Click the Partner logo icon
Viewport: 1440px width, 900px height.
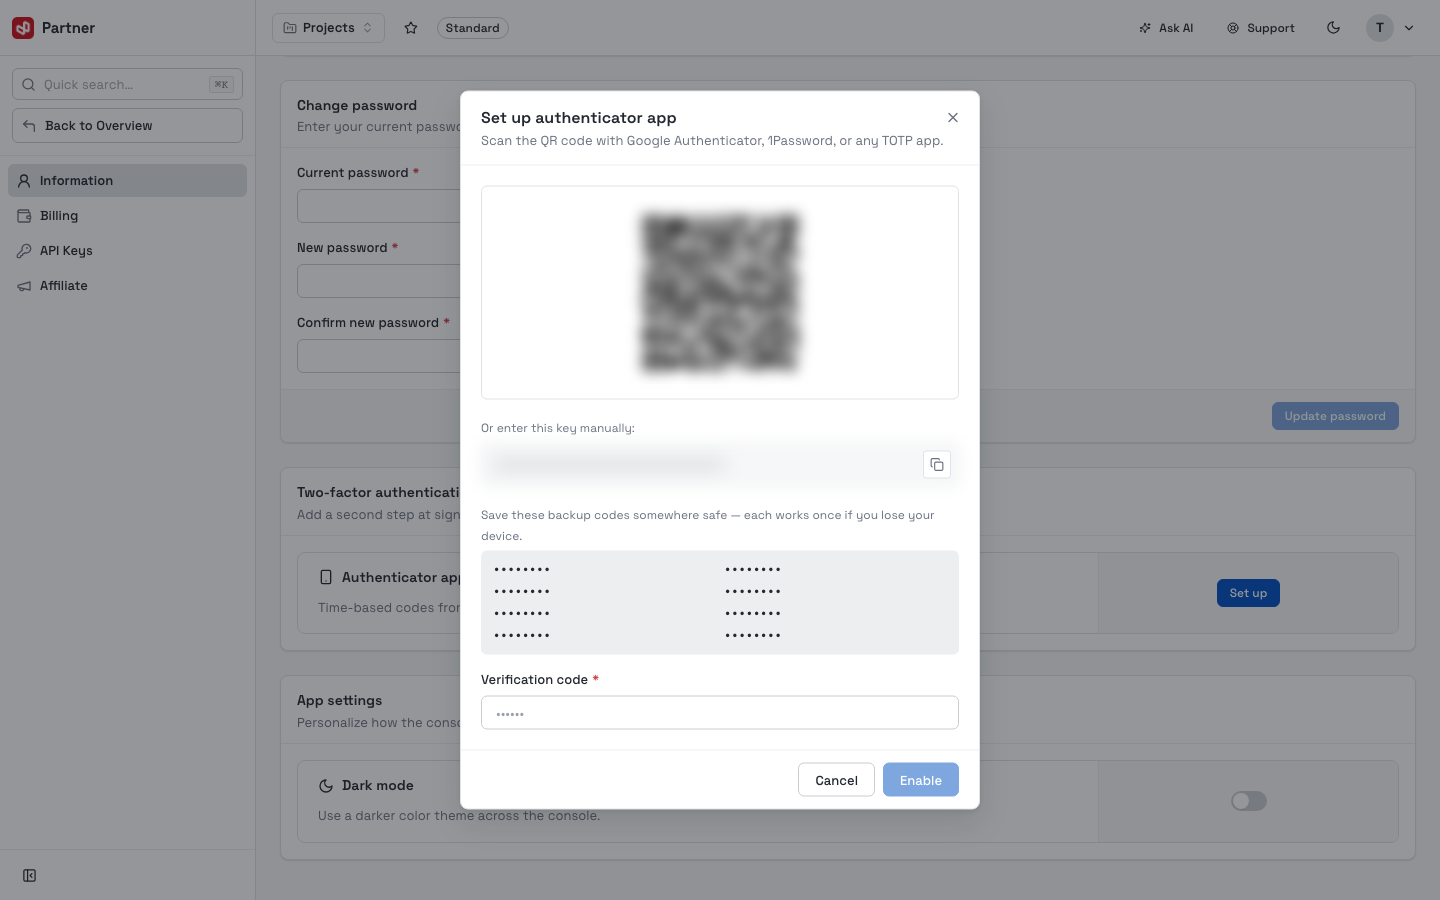(x=23, y=28)
